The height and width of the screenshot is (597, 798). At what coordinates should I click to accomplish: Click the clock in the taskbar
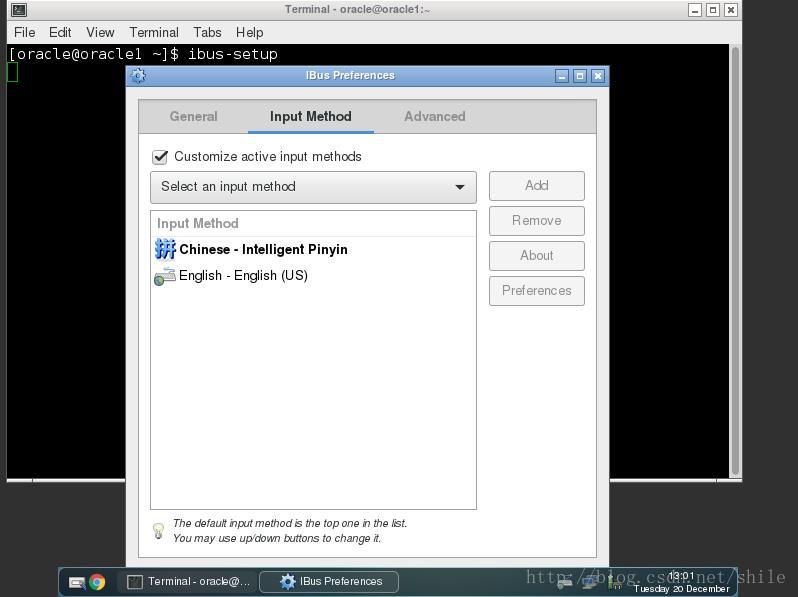(681, 582)
